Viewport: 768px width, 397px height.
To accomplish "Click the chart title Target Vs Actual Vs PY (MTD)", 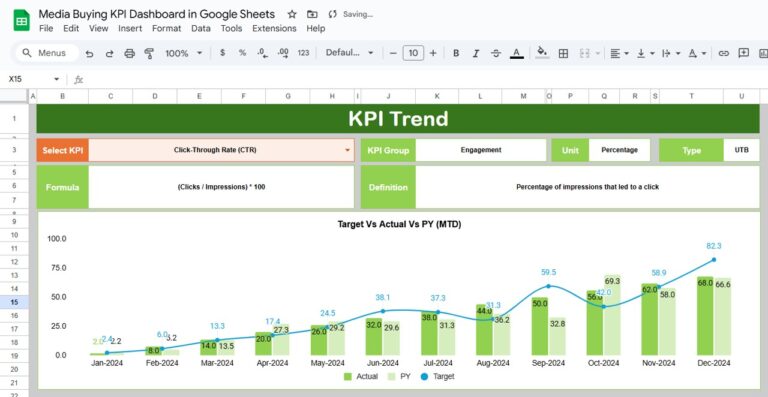I will (x=399, y=224).
